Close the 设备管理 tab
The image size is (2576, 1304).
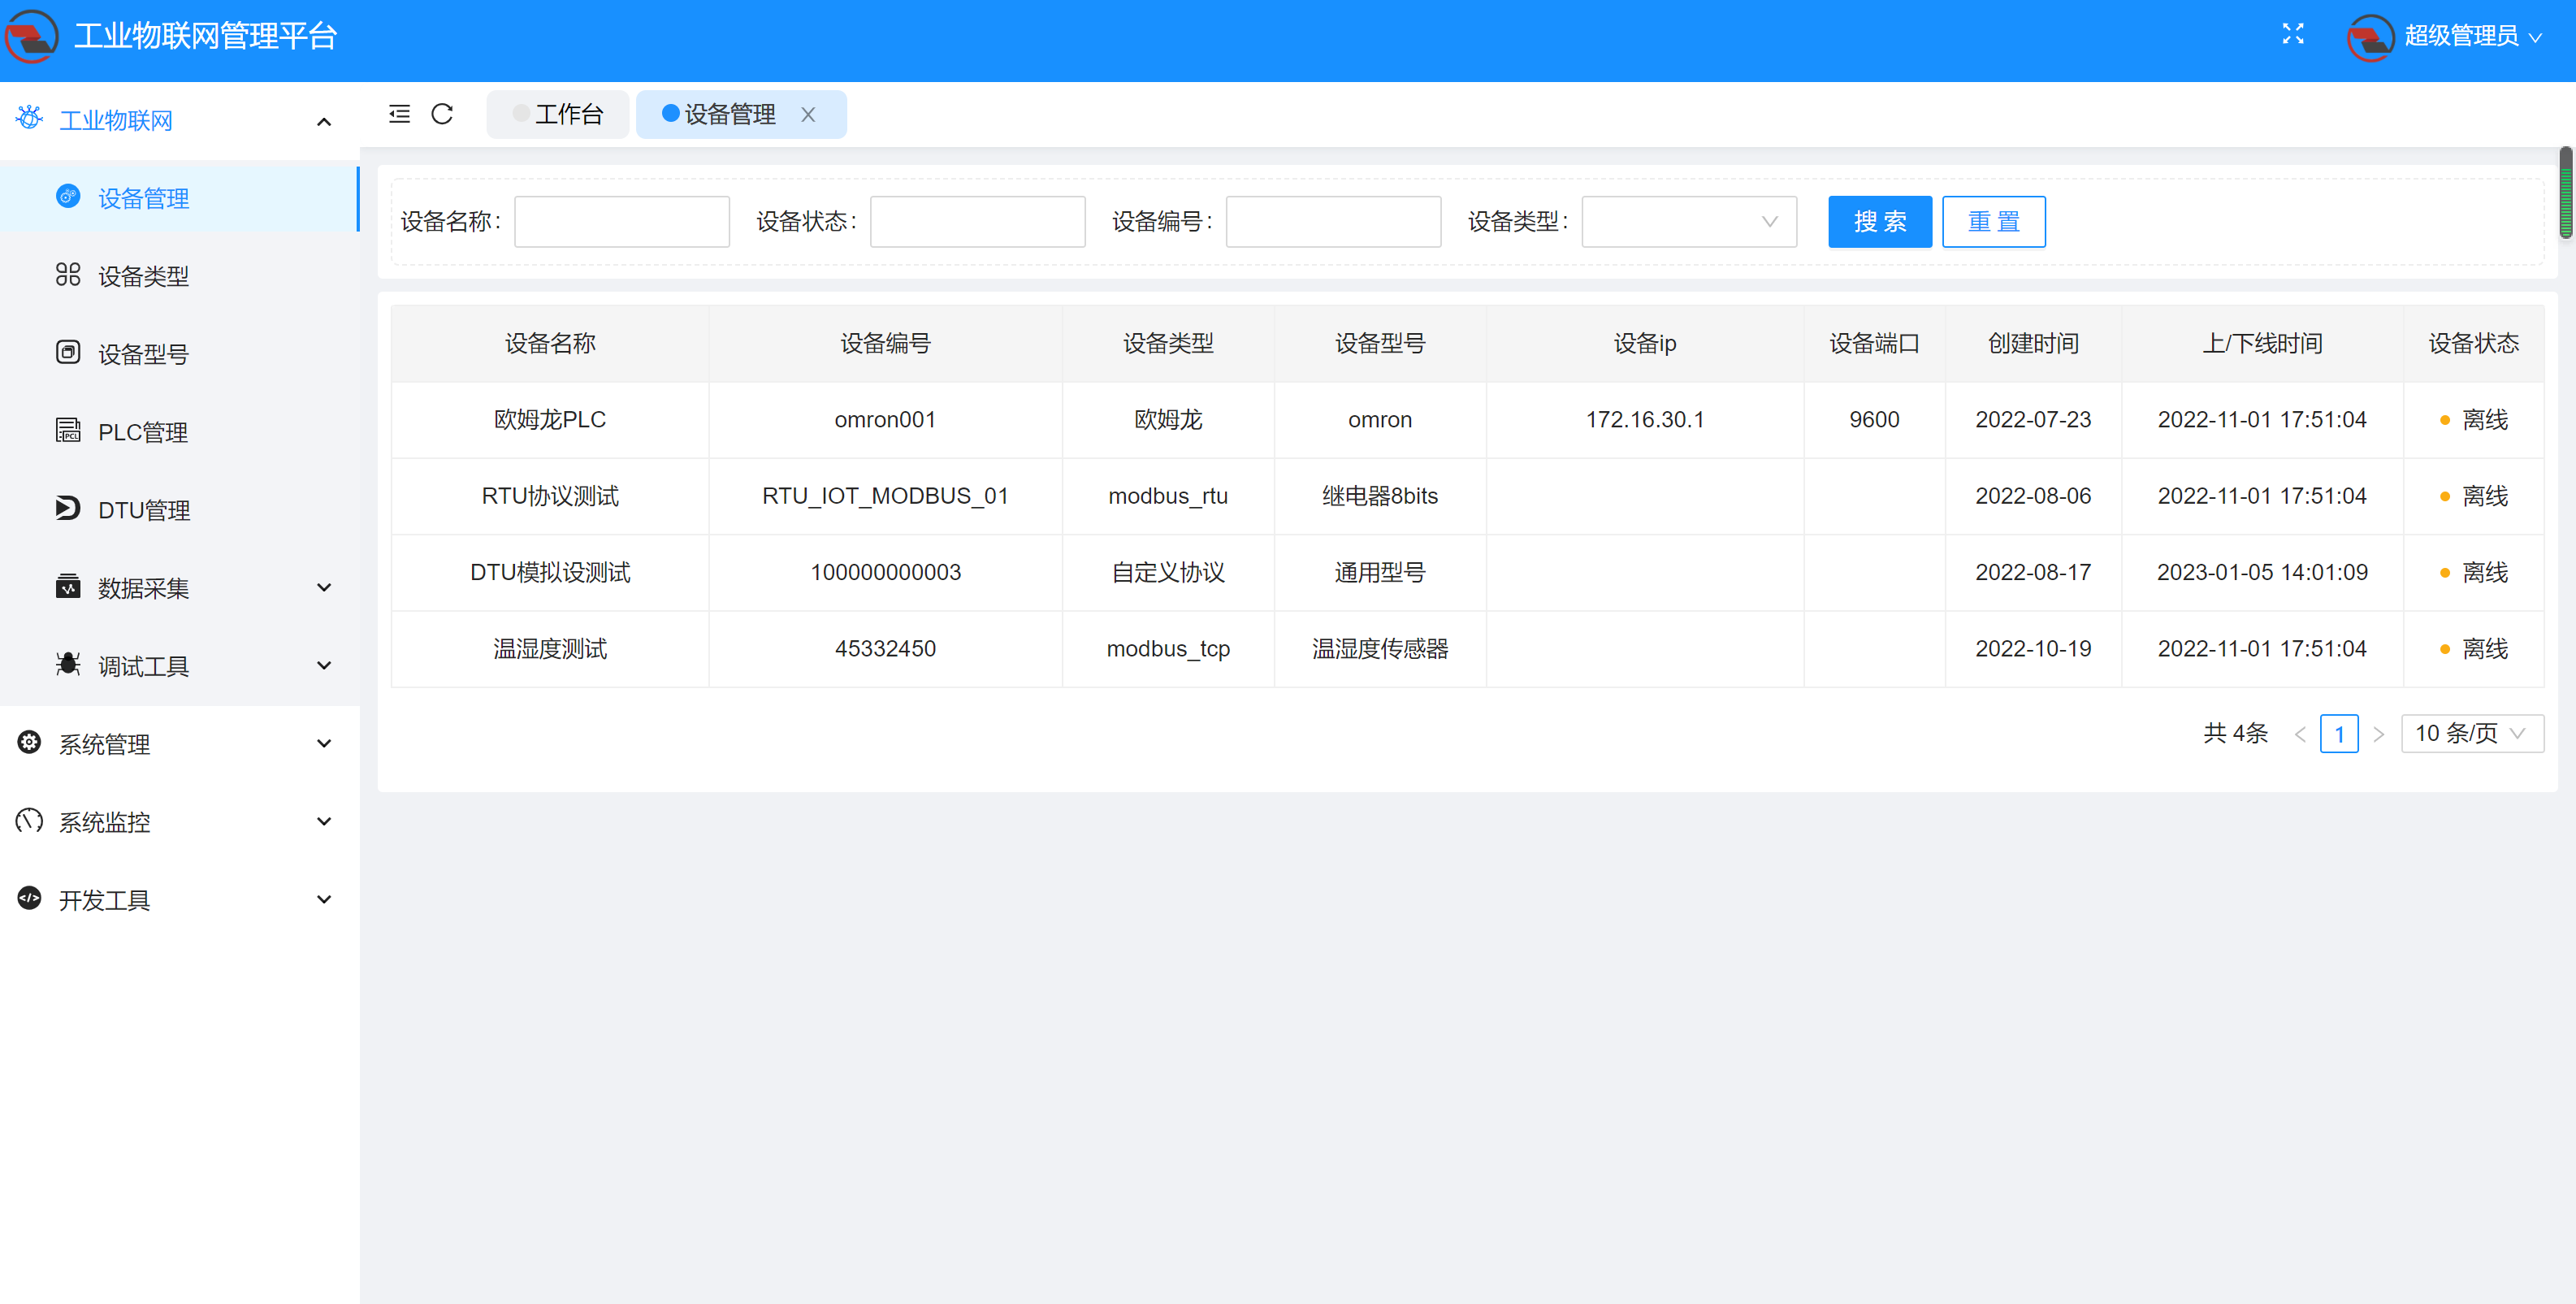pos(808,115)
